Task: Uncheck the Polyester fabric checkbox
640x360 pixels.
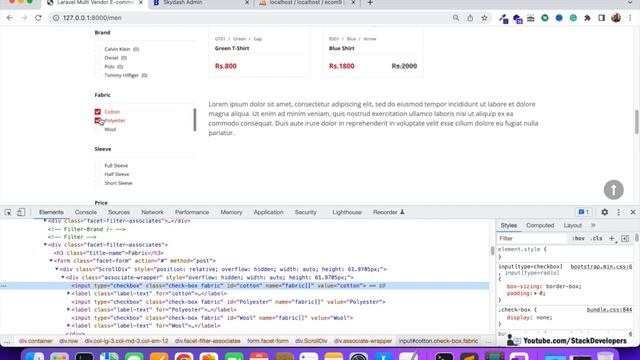Action: coord(98,120)
